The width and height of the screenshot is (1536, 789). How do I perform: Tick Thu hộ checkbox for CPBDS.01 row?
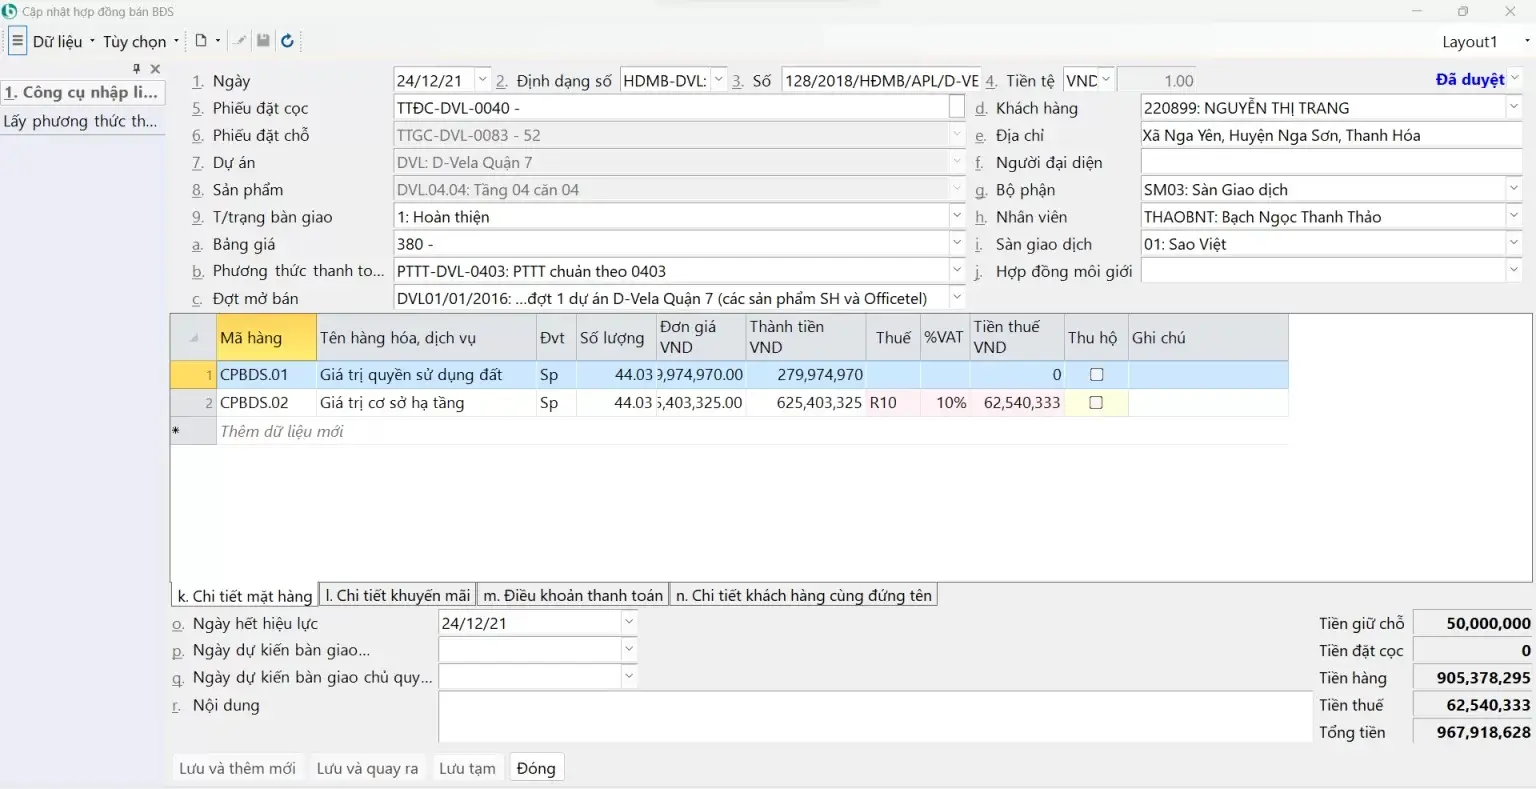pyautogui.click(x=1096, y=375)
